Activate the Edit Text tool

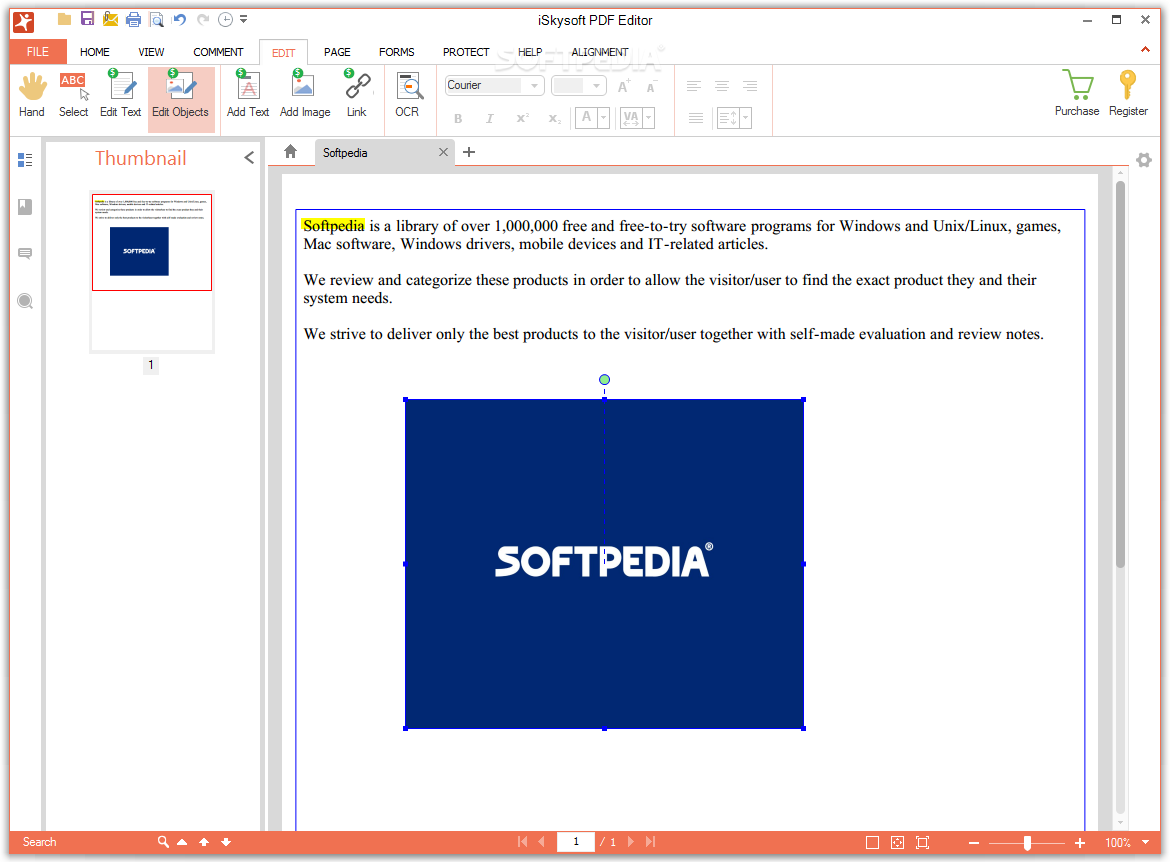[x=120, y=96]
